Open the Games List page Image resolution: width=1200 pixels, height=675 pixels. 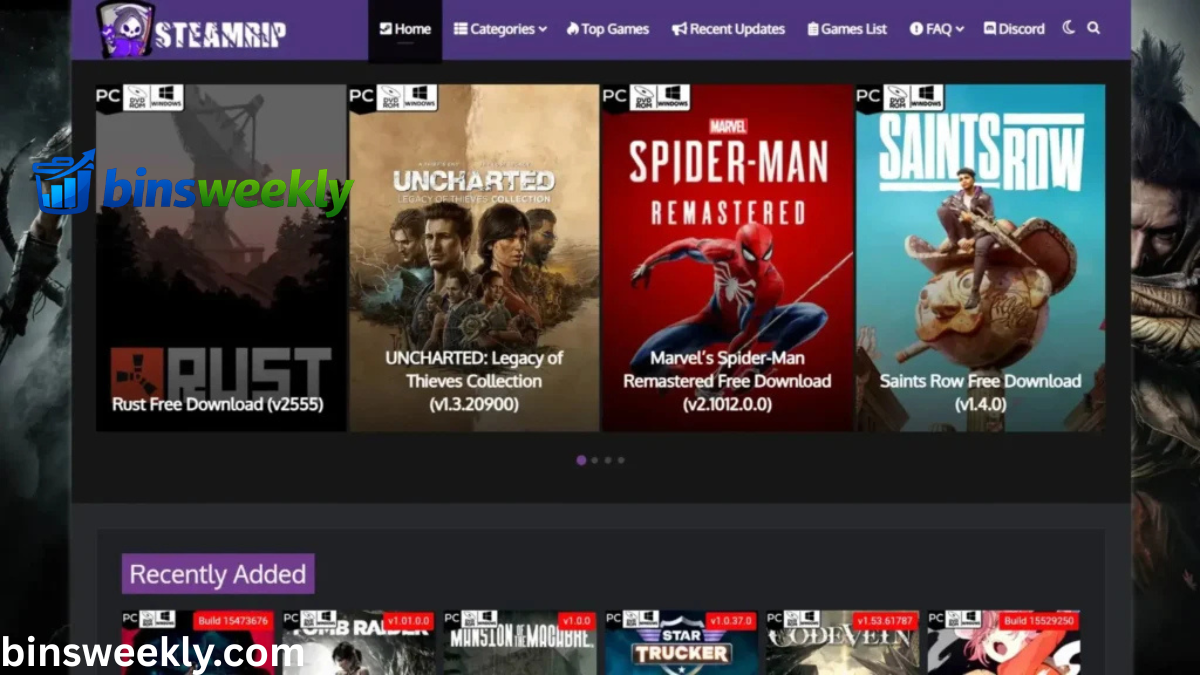coord(847,29)
